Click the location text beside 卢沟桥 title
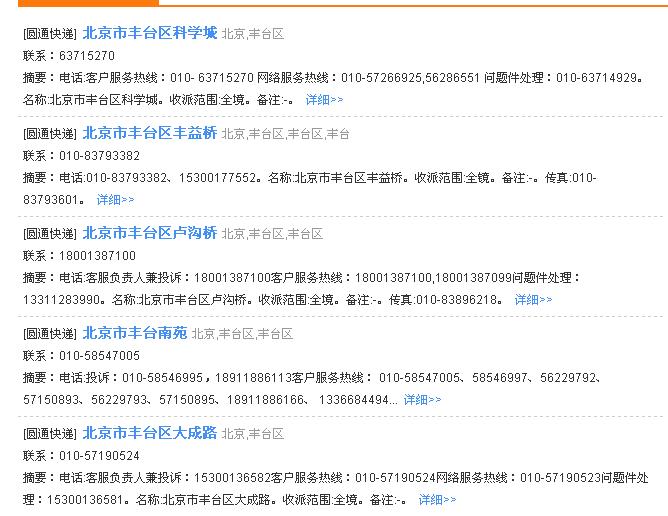The width and height of the screenshot is (668, 516). point(273,234)
